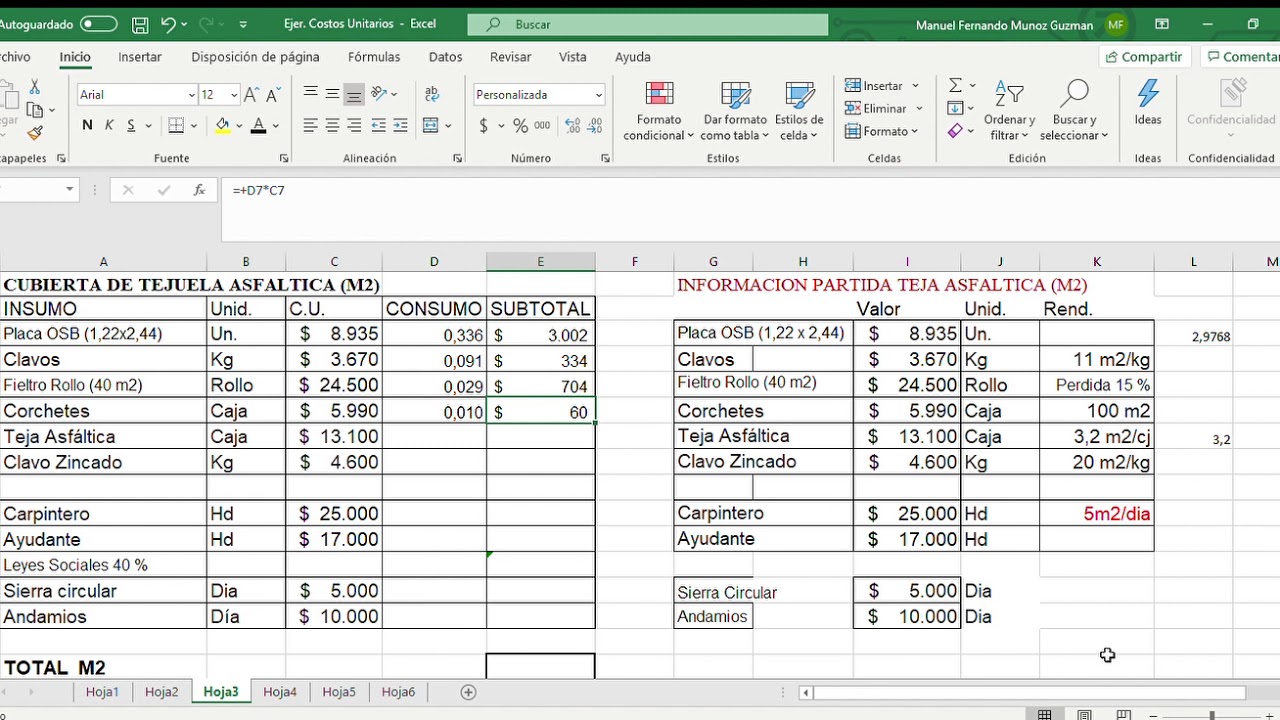
Task: Expand the Buscar y seleccionar menu
Action: click(x=1074, y=111)
